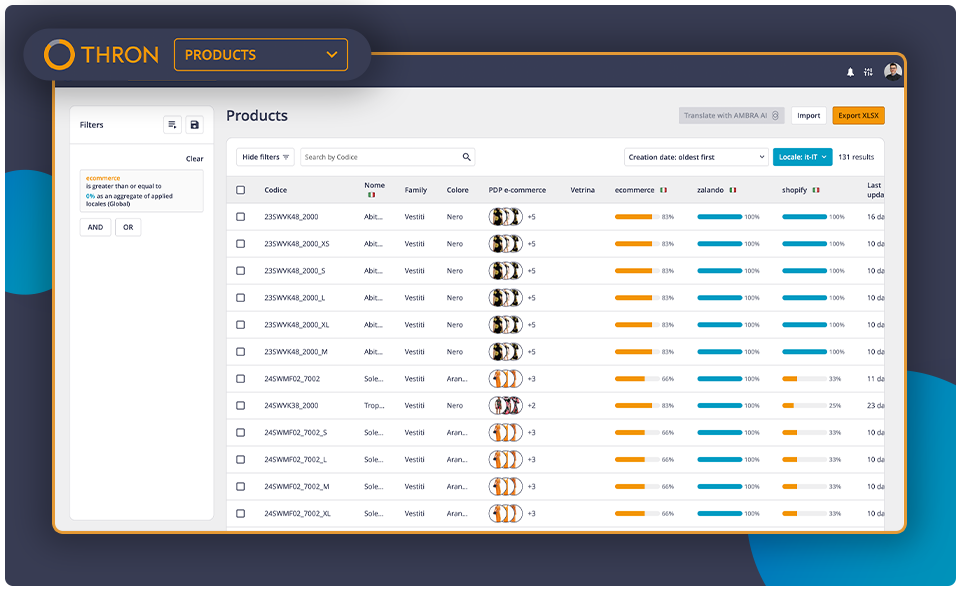
Task: Click the Import button
Action: tap(809, 116)
